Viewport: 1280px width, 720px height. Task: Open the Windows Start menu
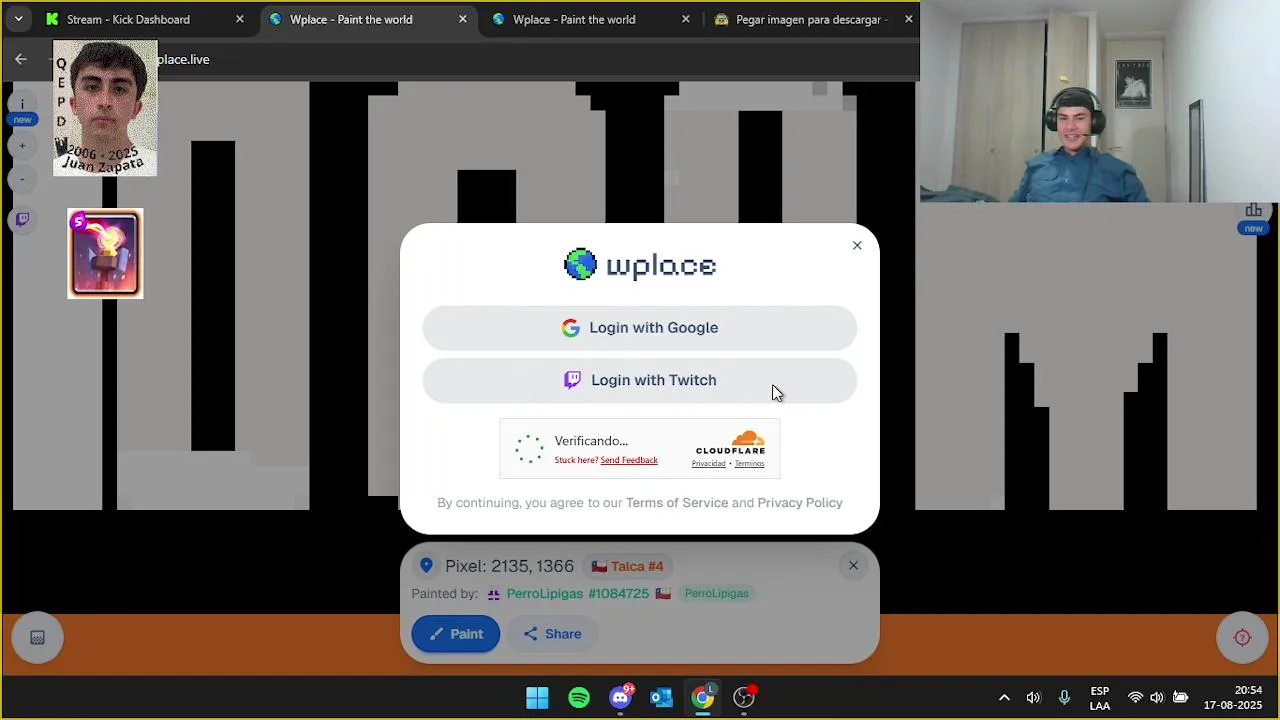pos(537,698)
